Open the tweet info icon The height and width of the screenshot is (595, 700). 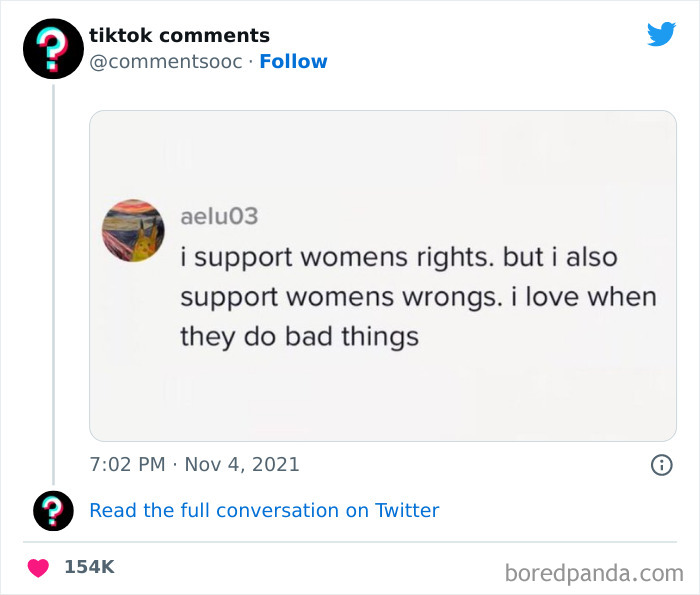click(661, 465)
